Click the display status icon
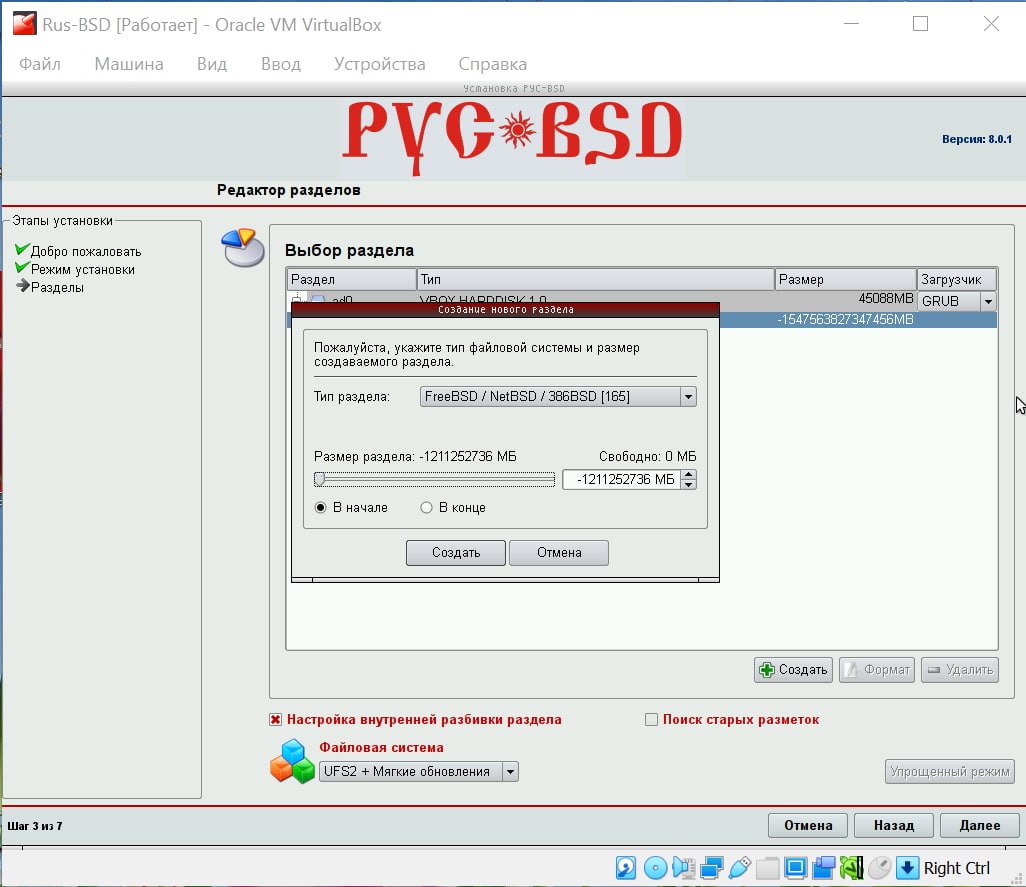1026x887 pixels. point(796,868)
